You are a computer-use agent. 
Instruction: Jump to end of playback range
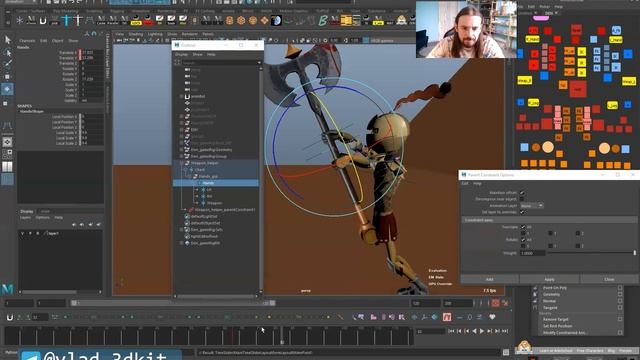pyautogui.click(x=505, y=331)
